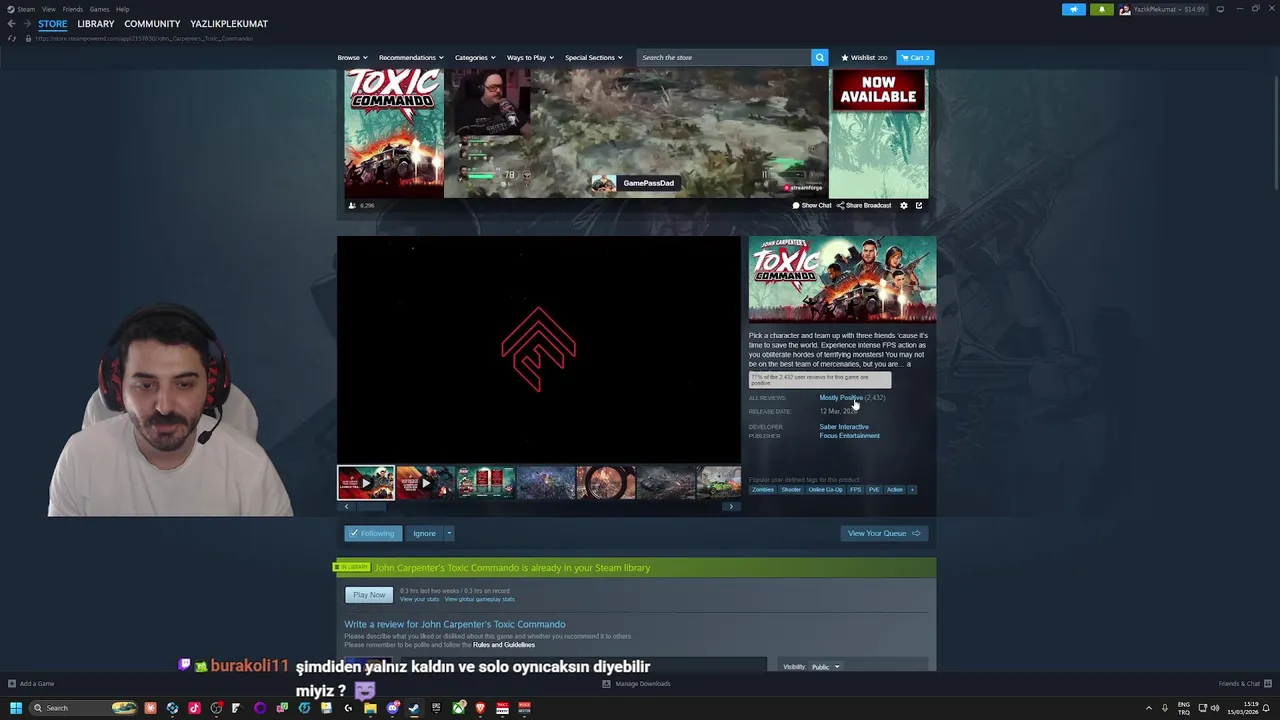
Task: Open the Cart button
Action: [x=915, y=57]
